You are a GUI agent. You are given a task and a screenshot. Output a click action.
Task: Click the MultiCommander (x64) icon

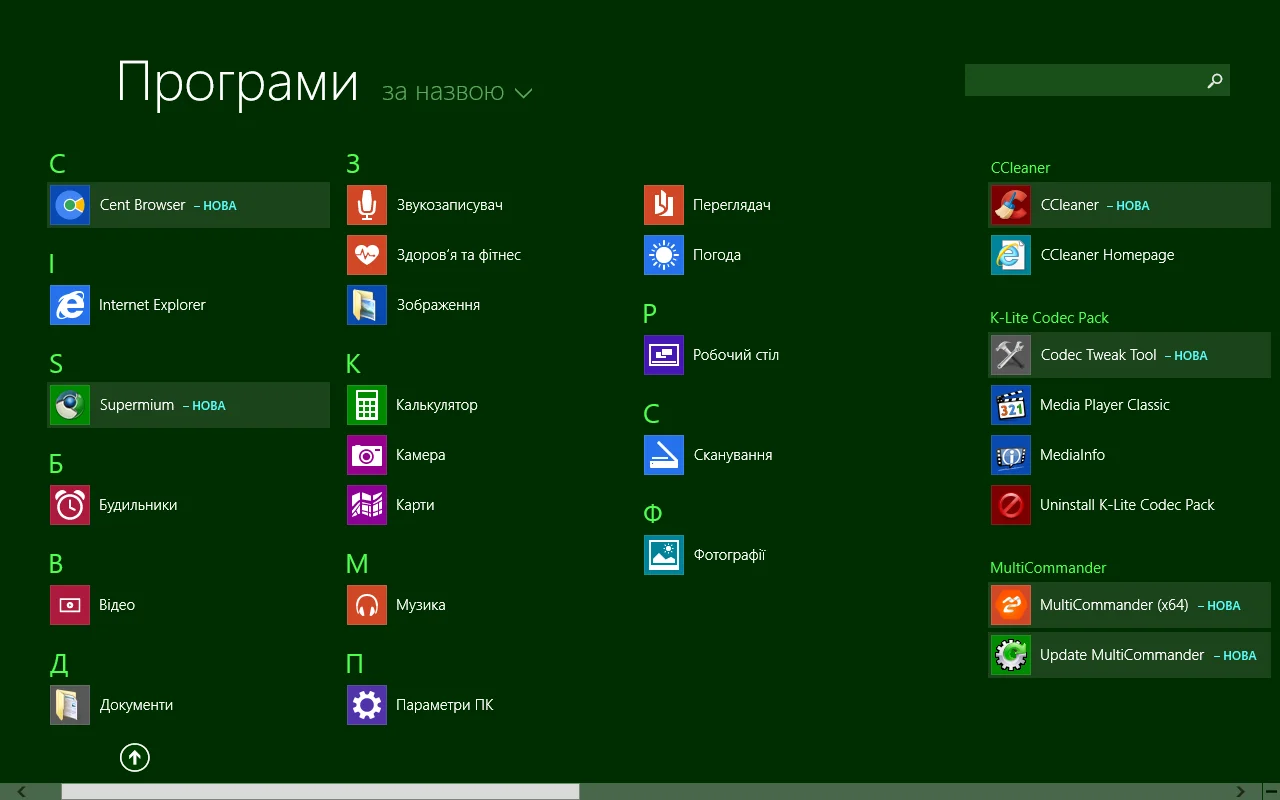pos(1011,605)
